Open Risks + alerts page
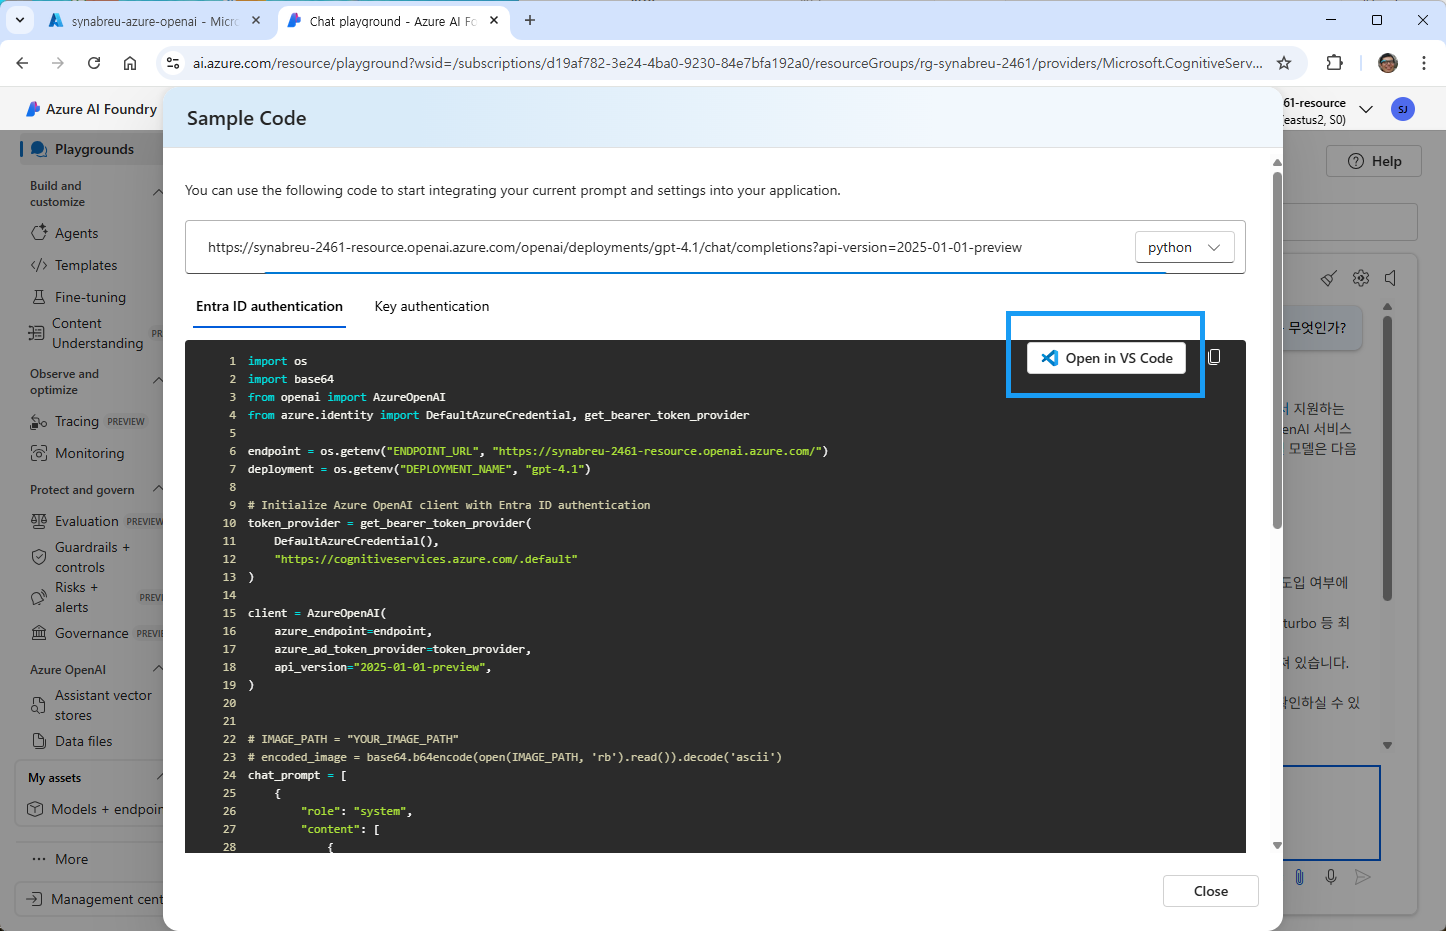This screenshot has width=1446, height=931. (x=76, y=597)
